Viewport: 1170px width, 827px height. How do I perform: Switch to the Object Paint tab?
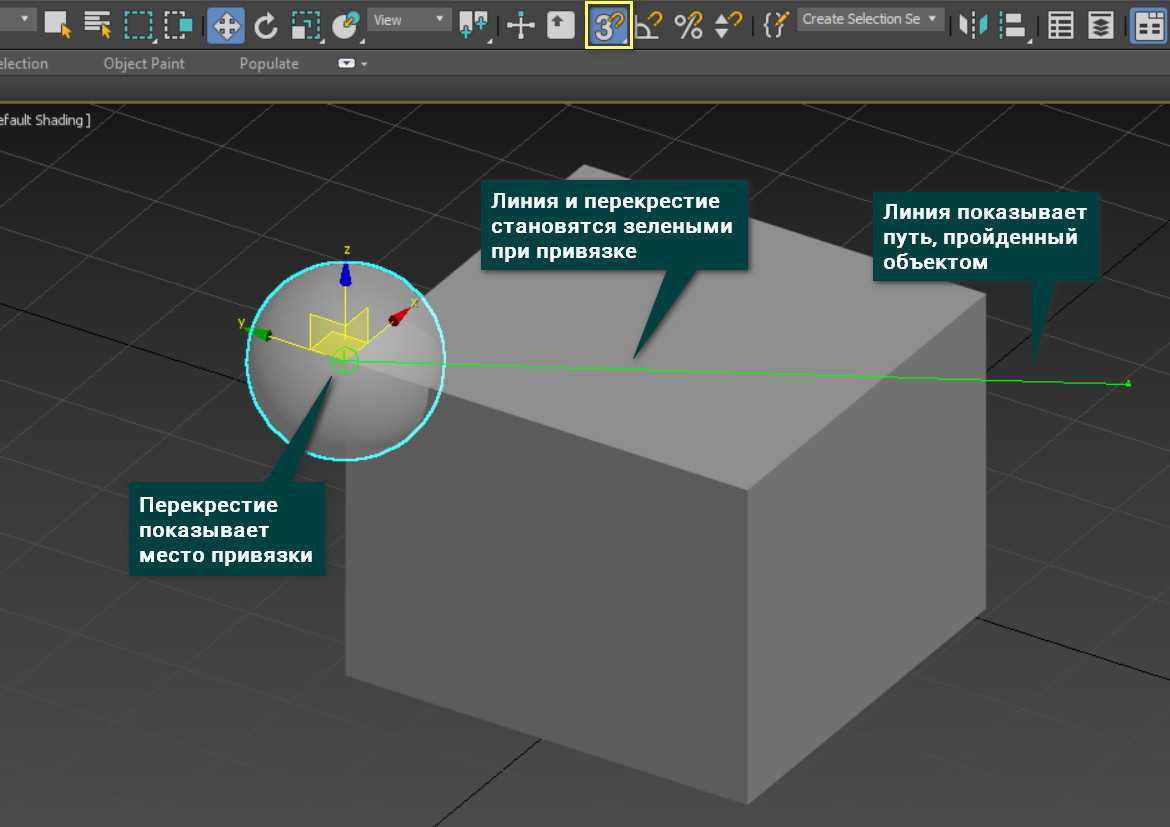(144, 64)
